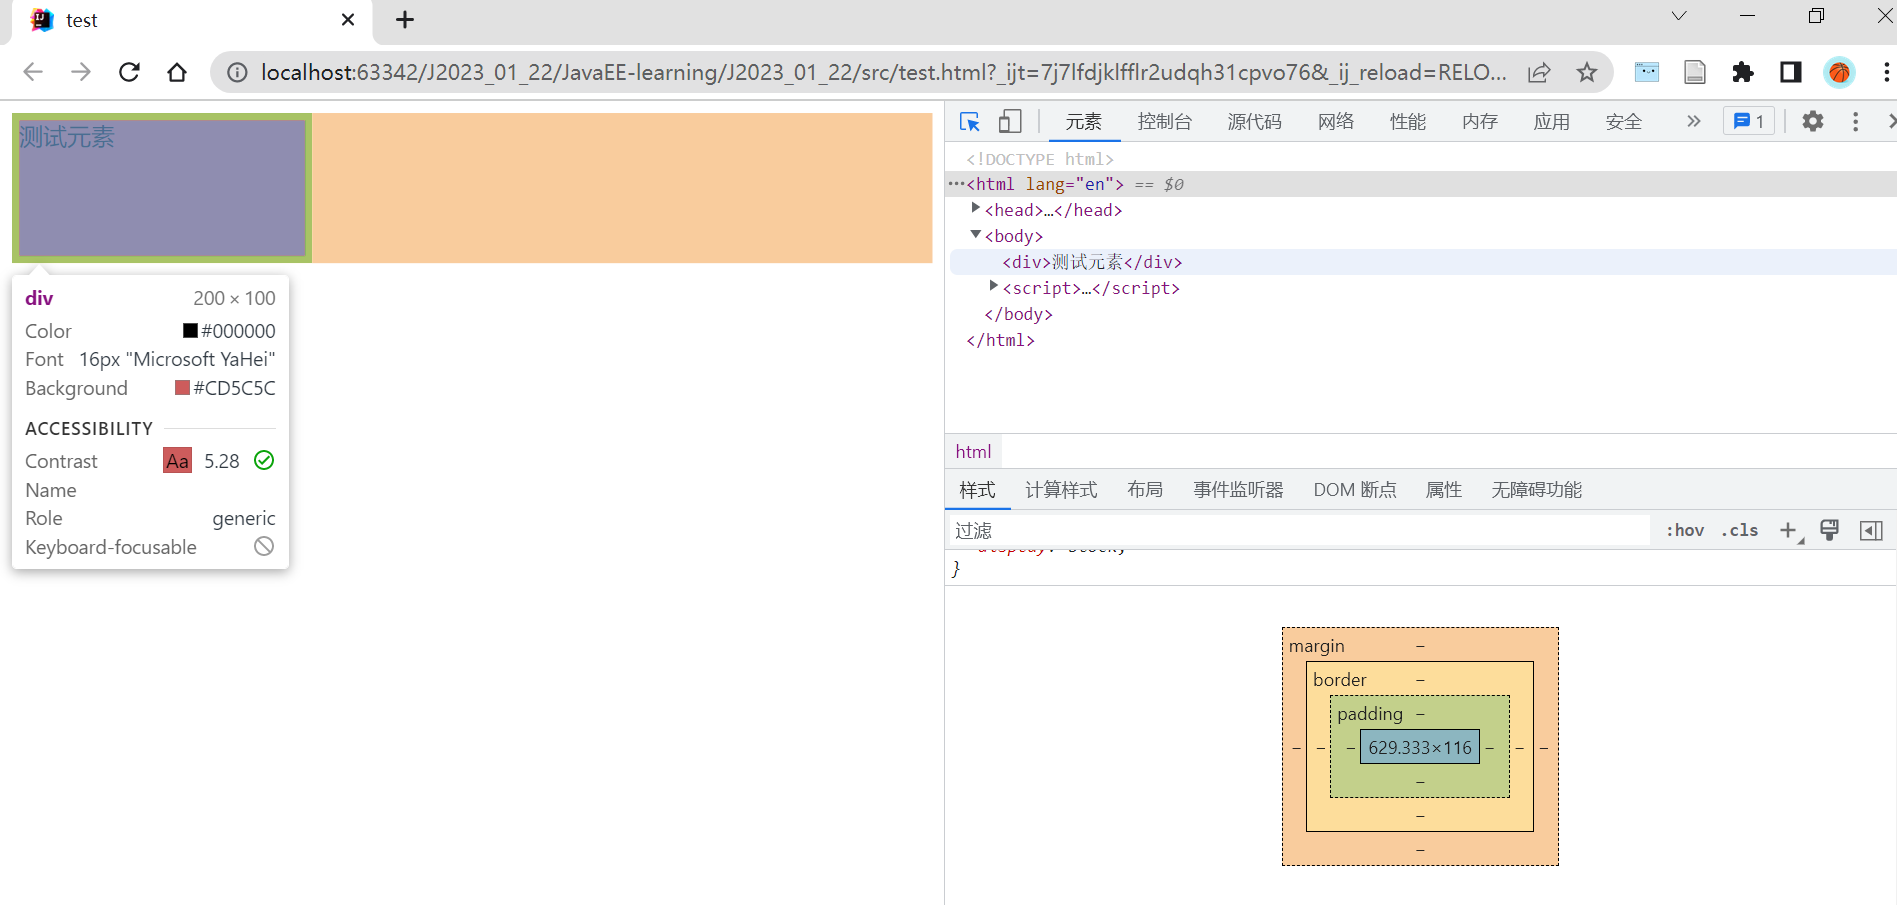Go forward in browser history

tap(81, 72)
